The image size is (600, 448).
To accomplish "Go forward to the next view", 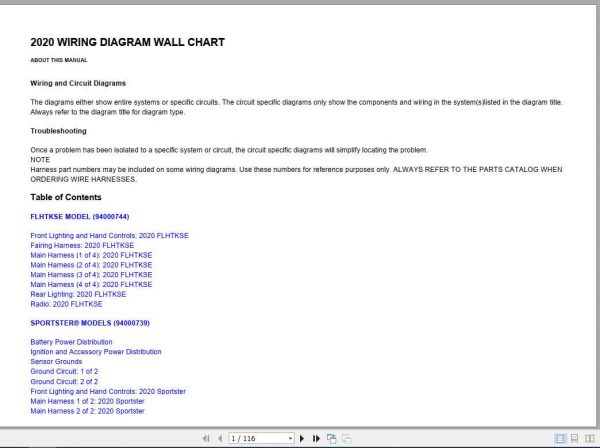I will coord(346,438).
